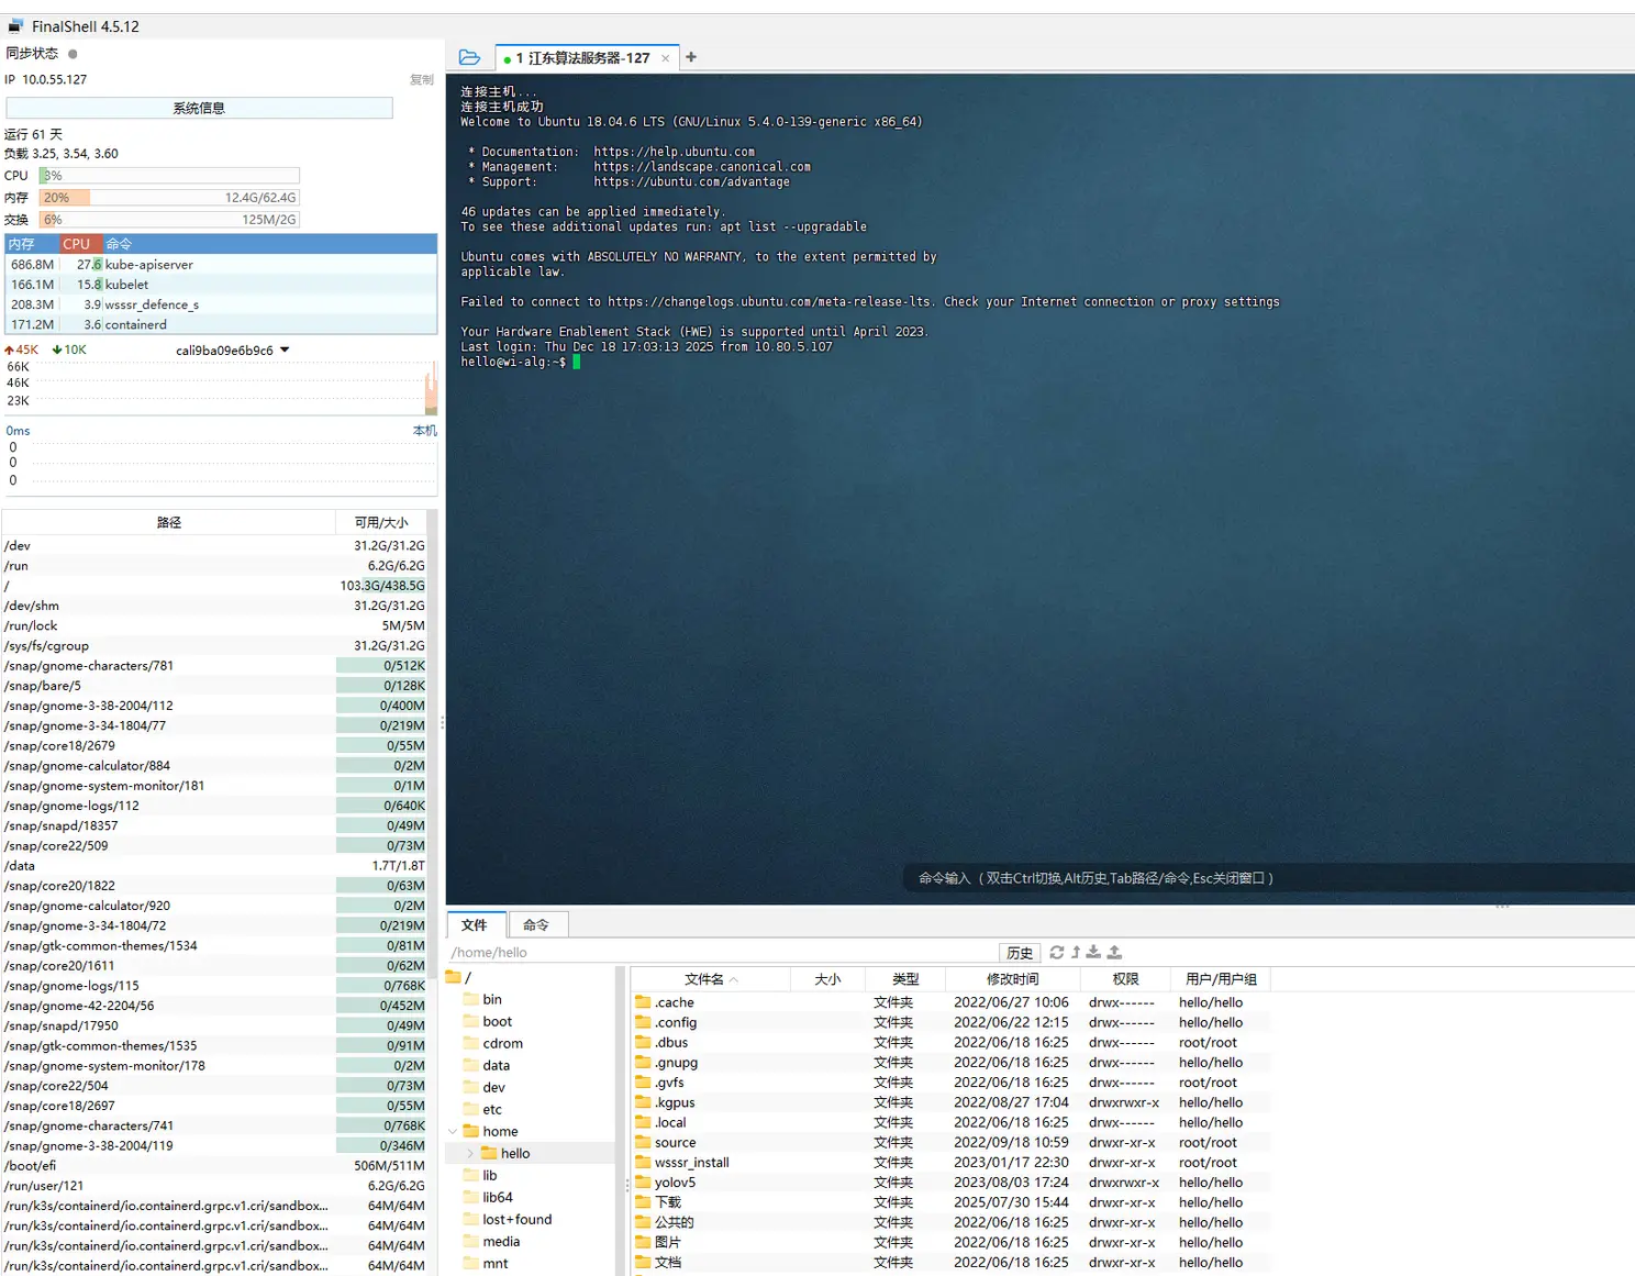Expand the hello folder in tree

point(470,1153)
